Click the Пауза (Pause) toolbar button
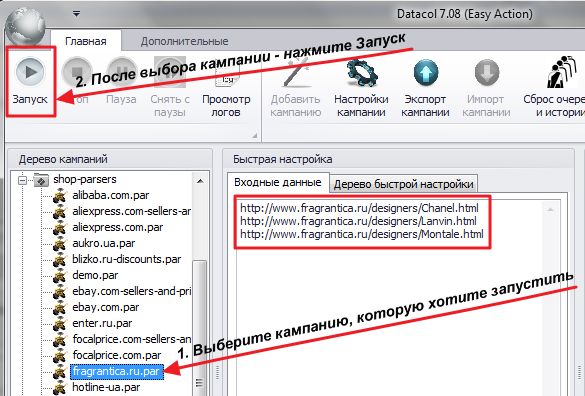The width and height of the screenshot is (585, 396). pyautogui.click(x=121, y=81)
